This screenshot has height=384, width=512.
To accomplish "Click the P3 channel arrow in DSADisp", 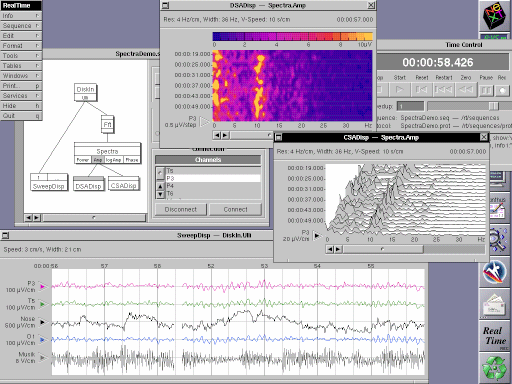I will 204,122.
